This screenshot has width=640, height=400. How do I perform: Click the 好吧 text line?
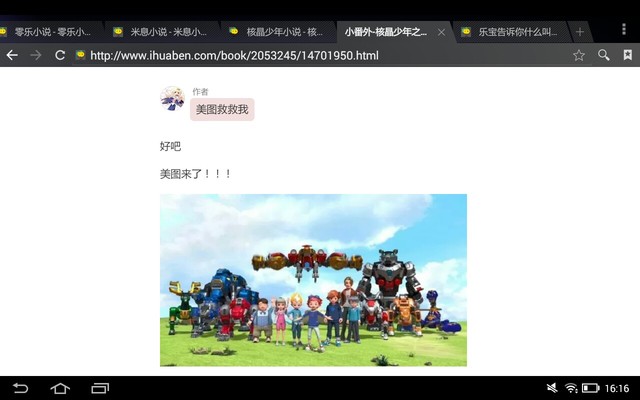[170, 146]
